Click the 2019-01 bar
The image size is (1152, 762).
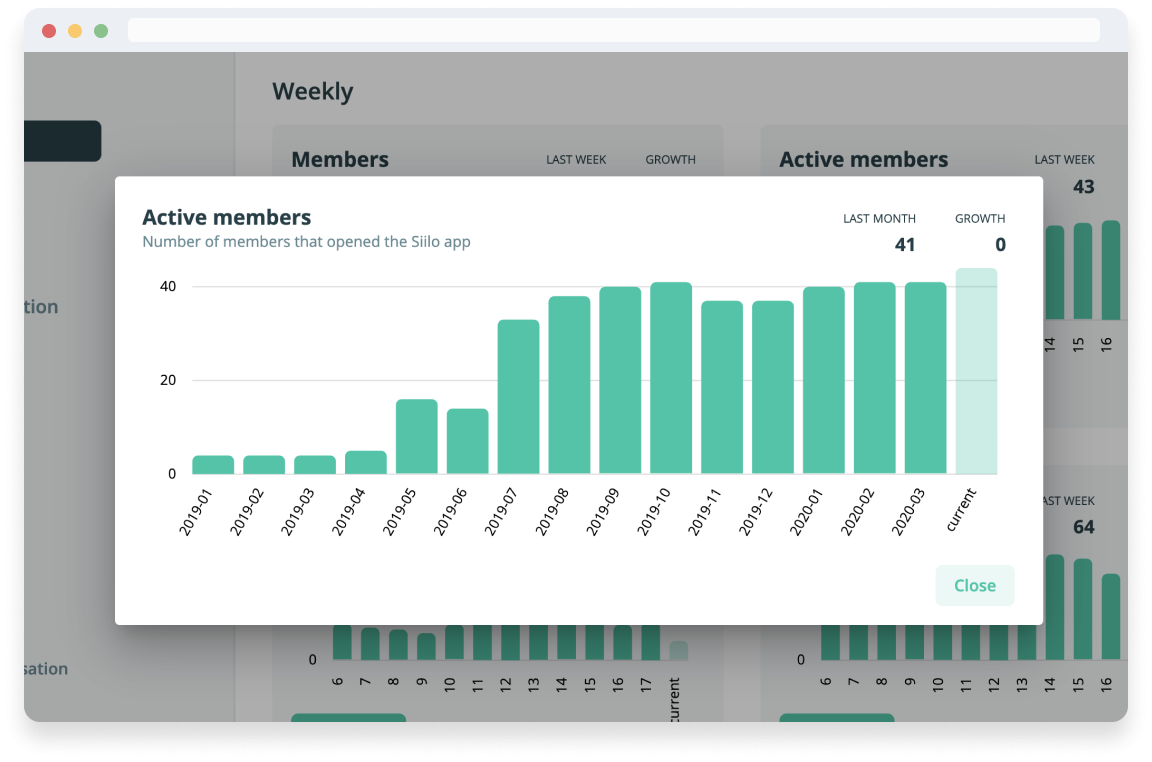[x=213, y=465]
